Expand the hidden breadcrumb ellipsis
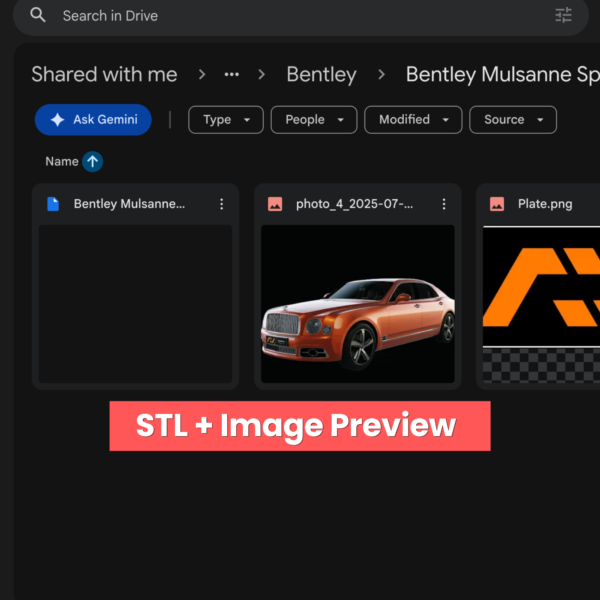Image resolution: width=600 pixels, height=600 pixels. tap(232, 74)
